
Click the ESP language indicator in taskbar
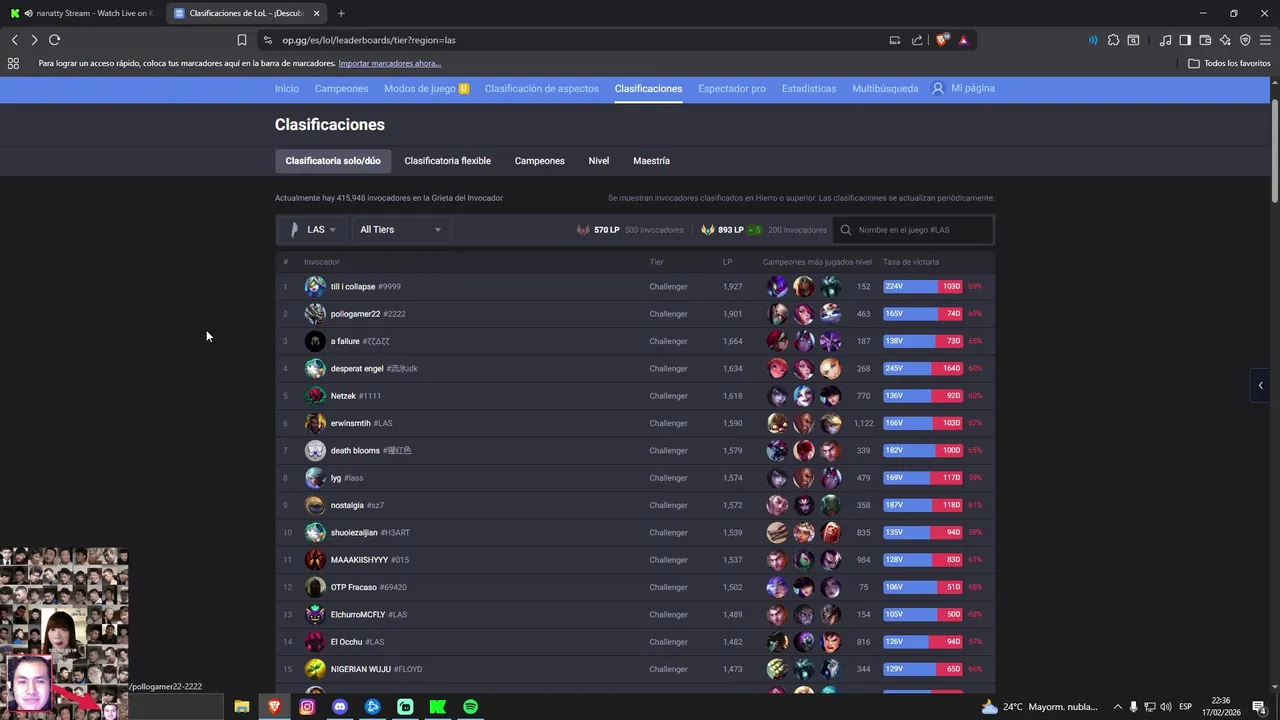pos(1185,707)
